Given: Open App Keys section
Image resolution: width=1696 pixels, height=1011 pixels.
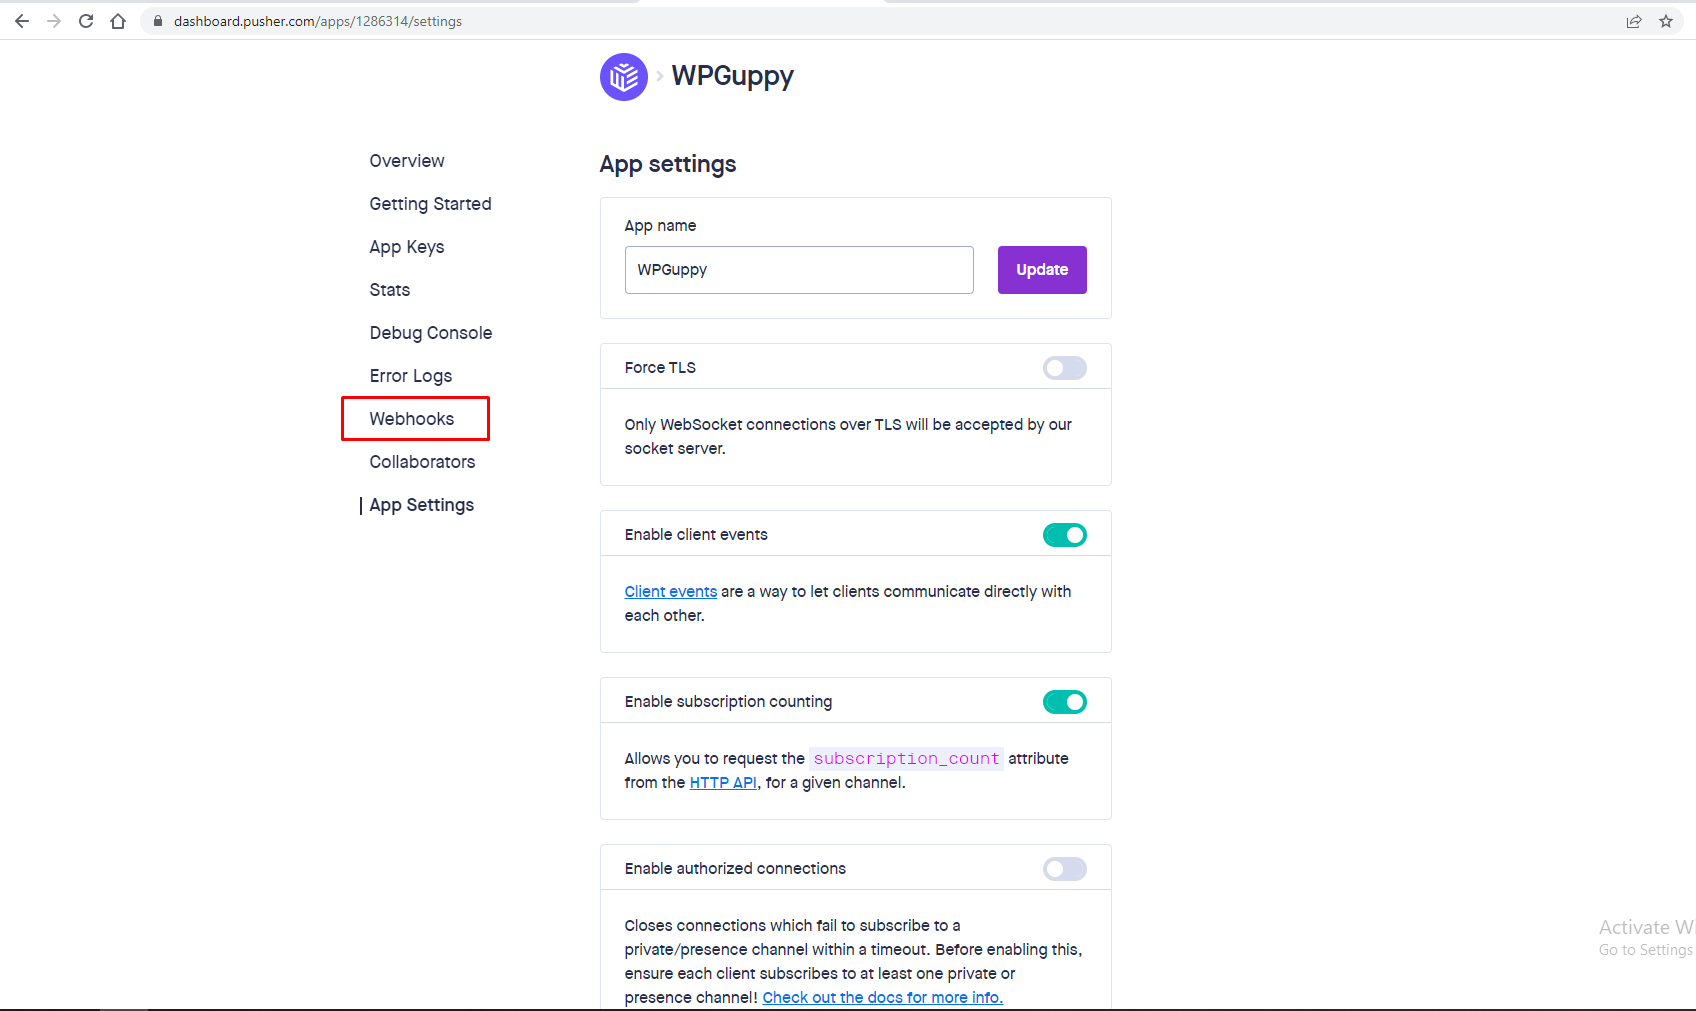Looking at the screenshot, I should 407,247.
